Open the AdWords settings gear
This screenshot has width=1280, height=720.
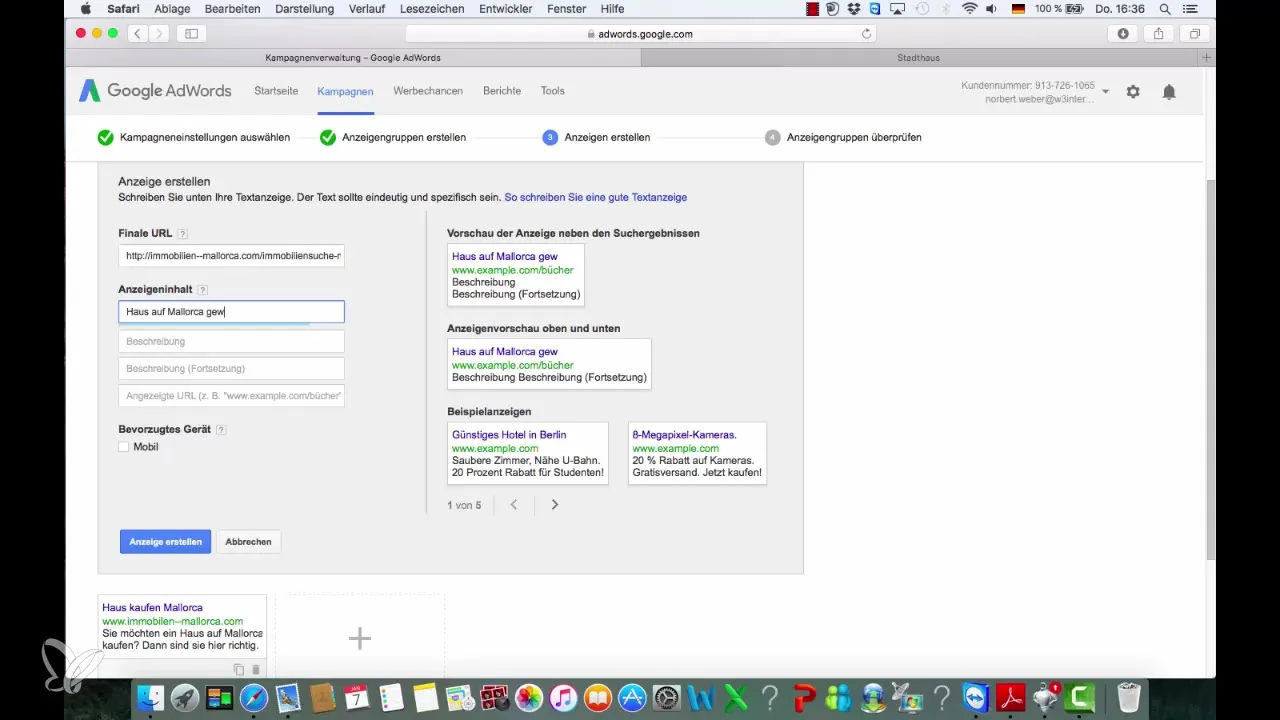pyautogui.click(x=1133, y=91)
